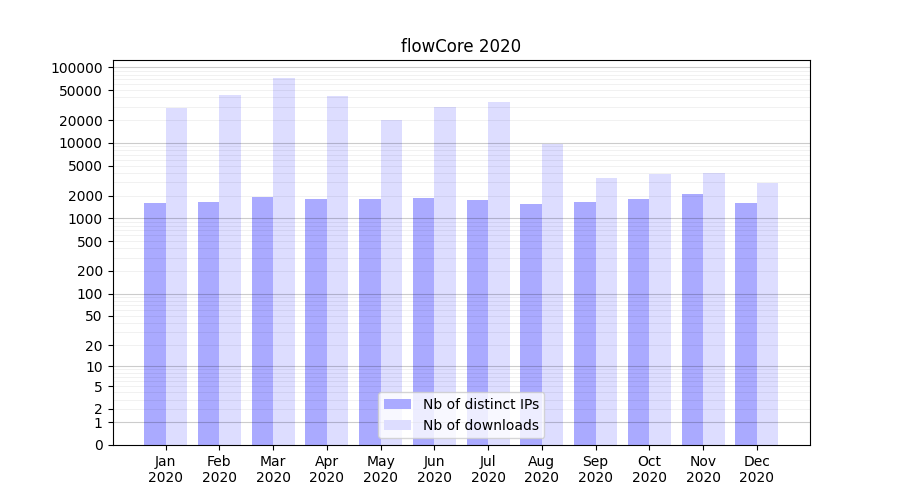Click the Mar 2020 downloads bar

tap(284, 261)
